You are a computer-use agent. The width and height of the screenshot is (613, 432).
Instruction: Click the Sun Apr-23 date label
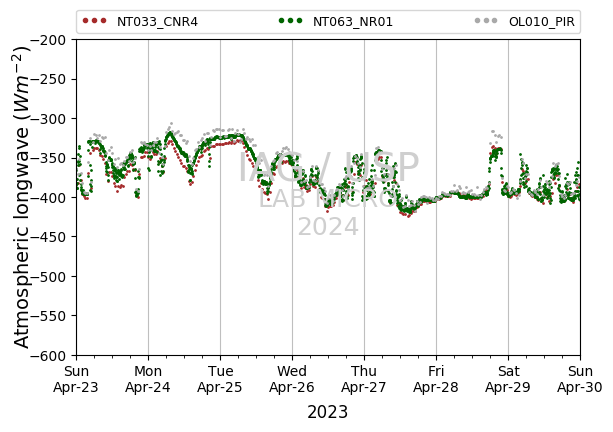tap(76, 379)
